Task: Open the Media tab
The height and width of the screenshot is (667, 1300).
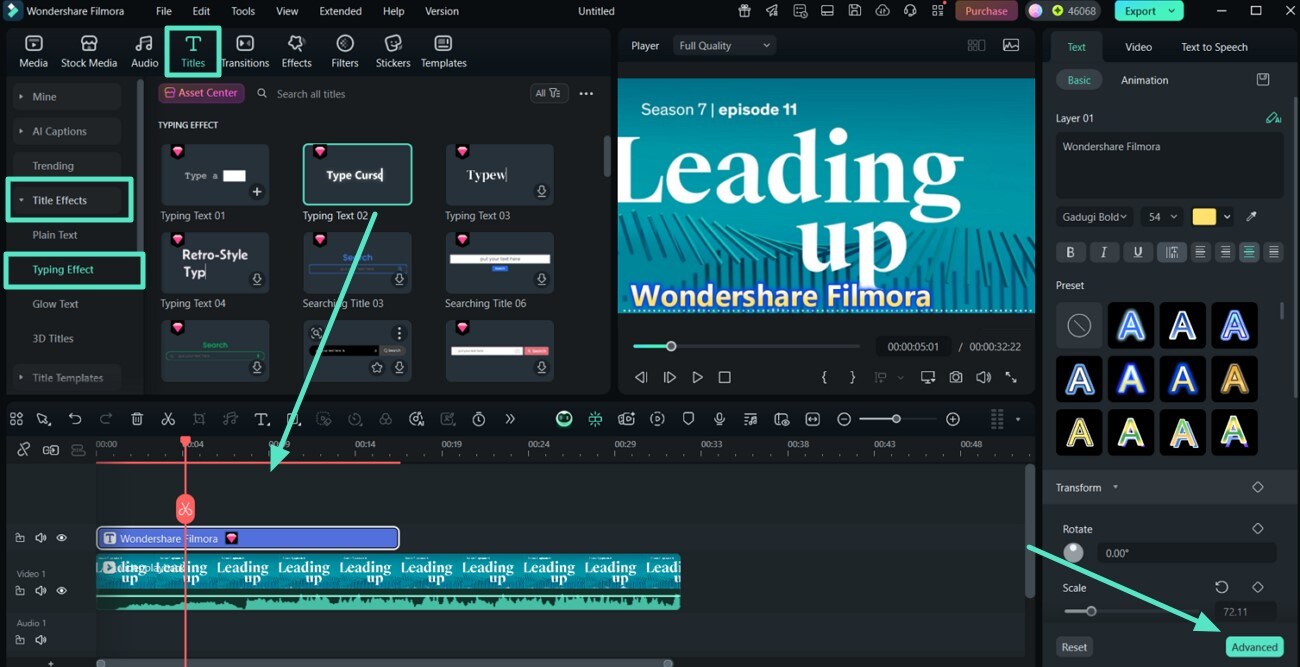Action: click(x=33, y=51)
